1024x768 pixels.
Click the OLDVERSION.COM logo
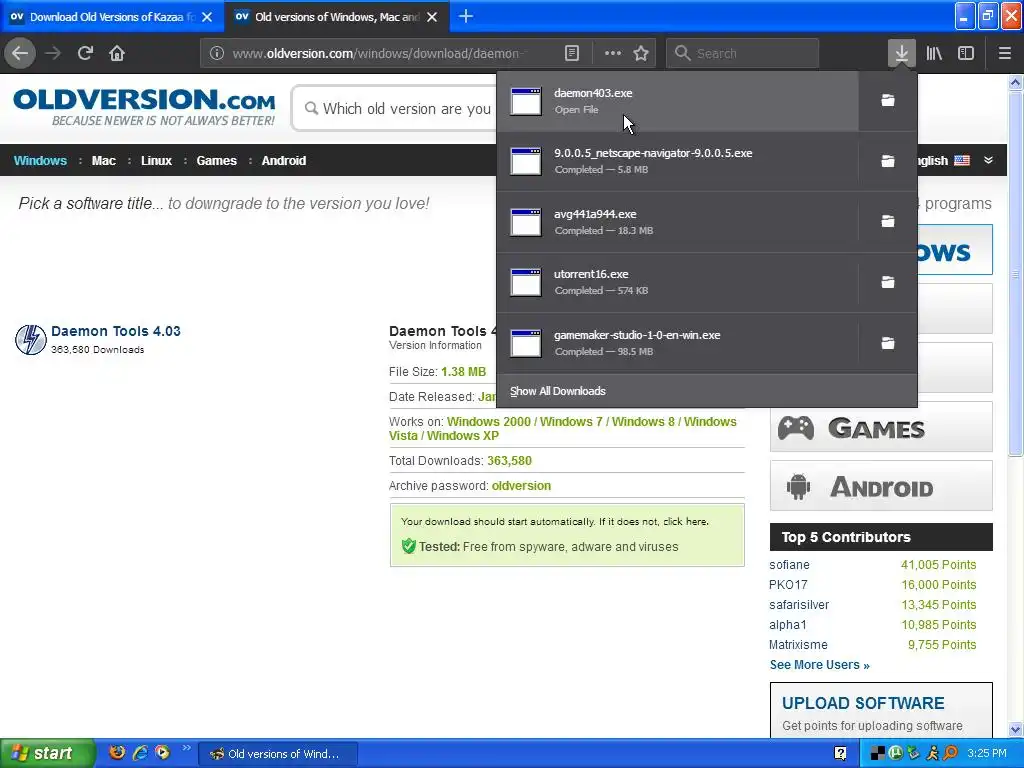[144, 107]
